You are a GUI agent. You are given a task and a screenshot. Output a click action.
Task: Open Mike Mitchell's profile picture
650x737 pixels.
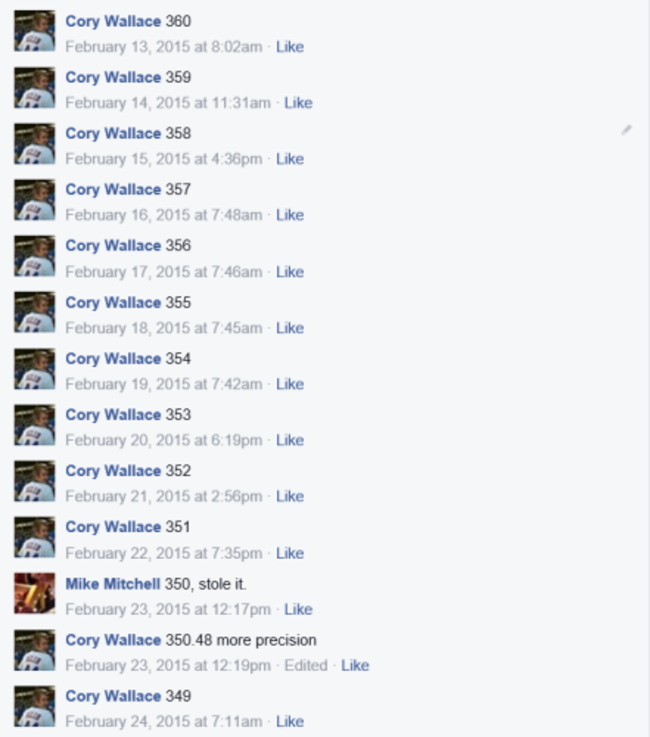(34, 593)
